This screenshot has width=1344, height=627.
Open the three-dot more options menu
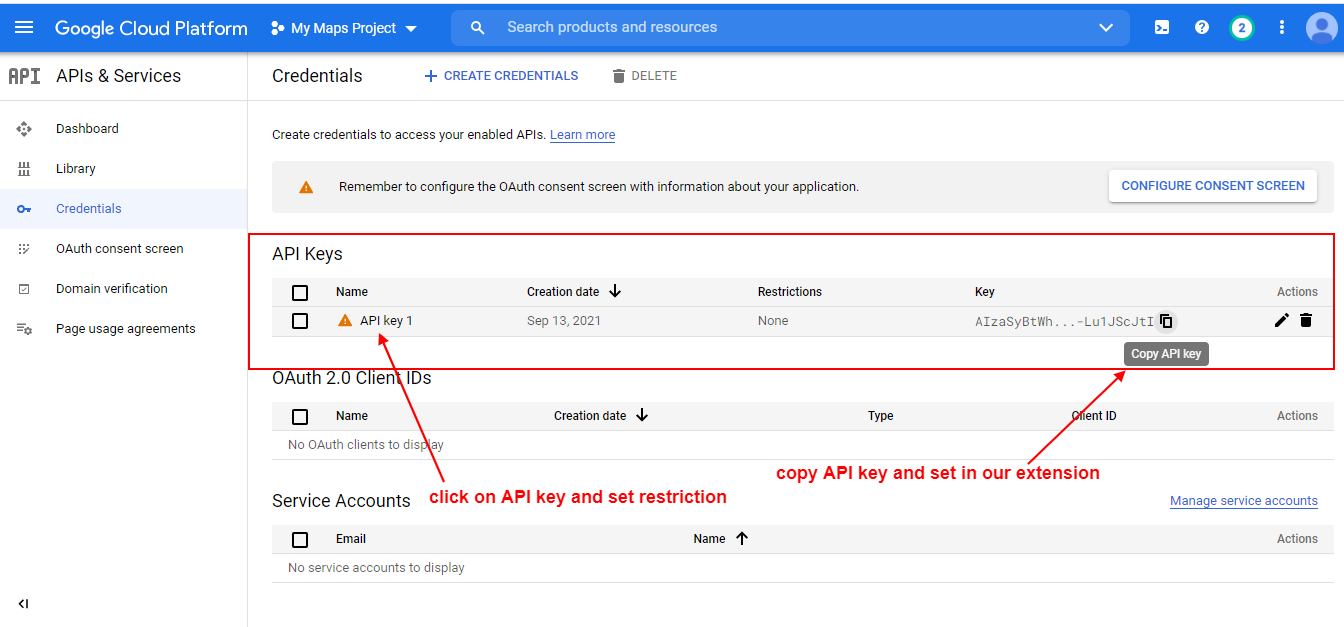pyautogui.click(x=1282, y=27)
